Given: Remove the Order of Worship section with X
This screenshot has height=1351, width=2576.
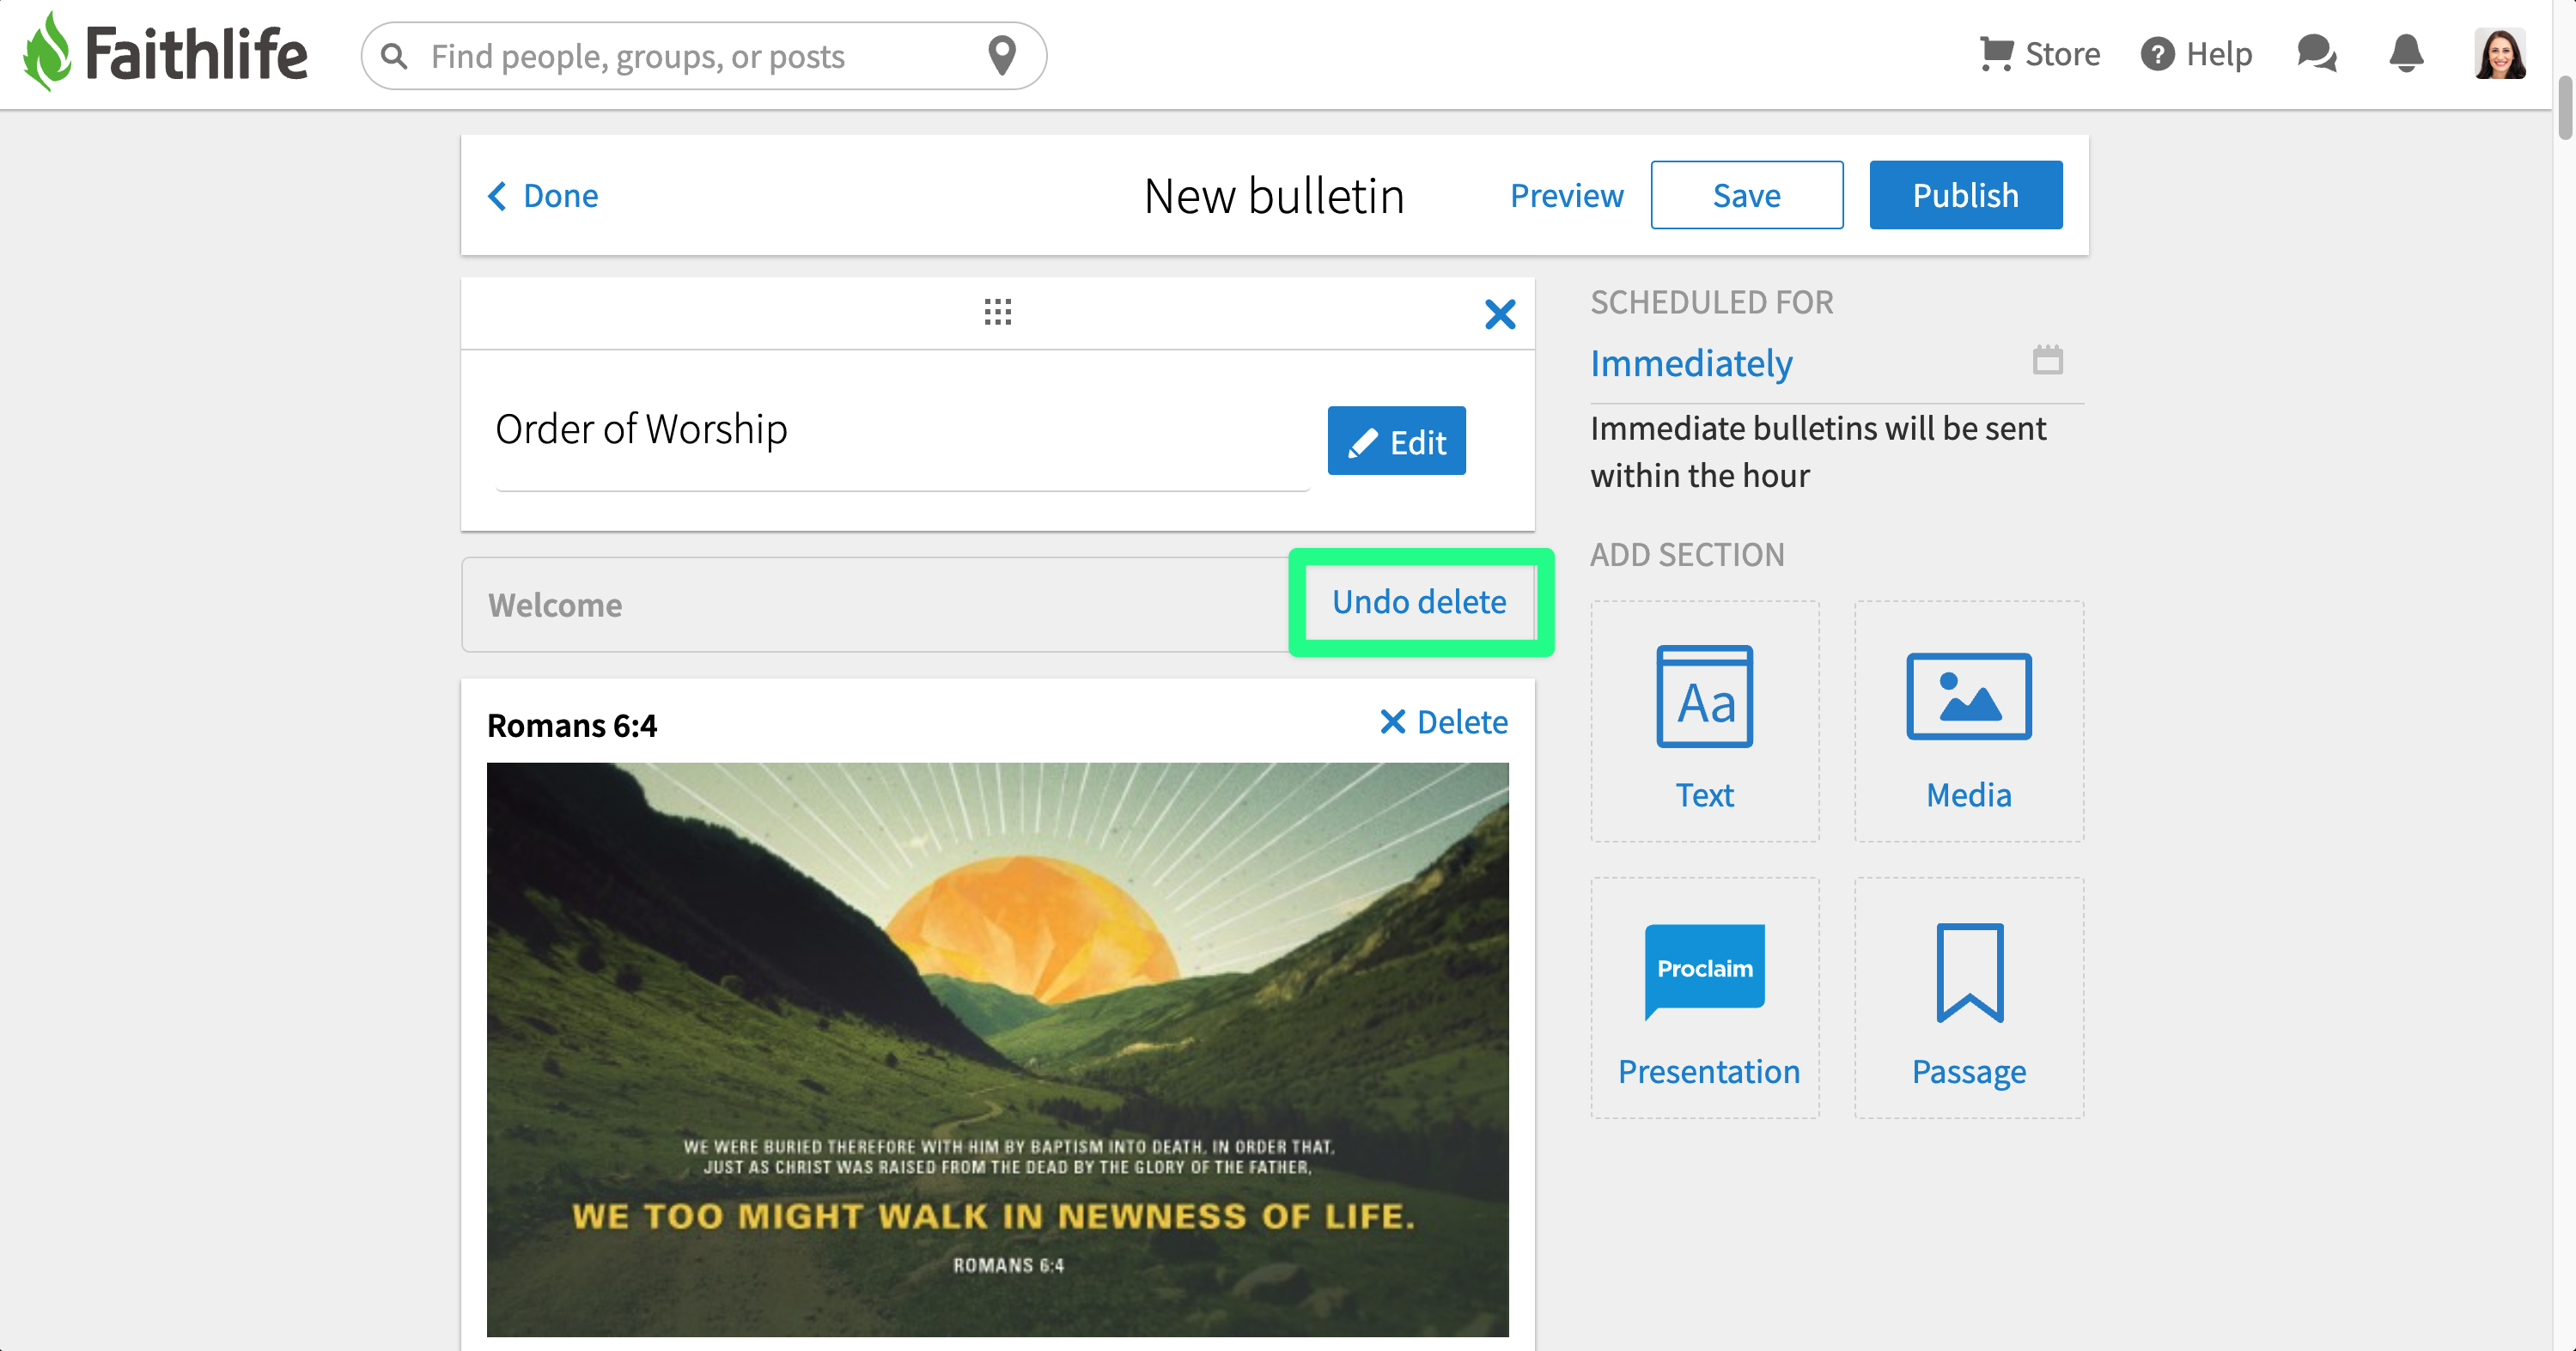Looking at the screenshot, I should coord(1500,314).
